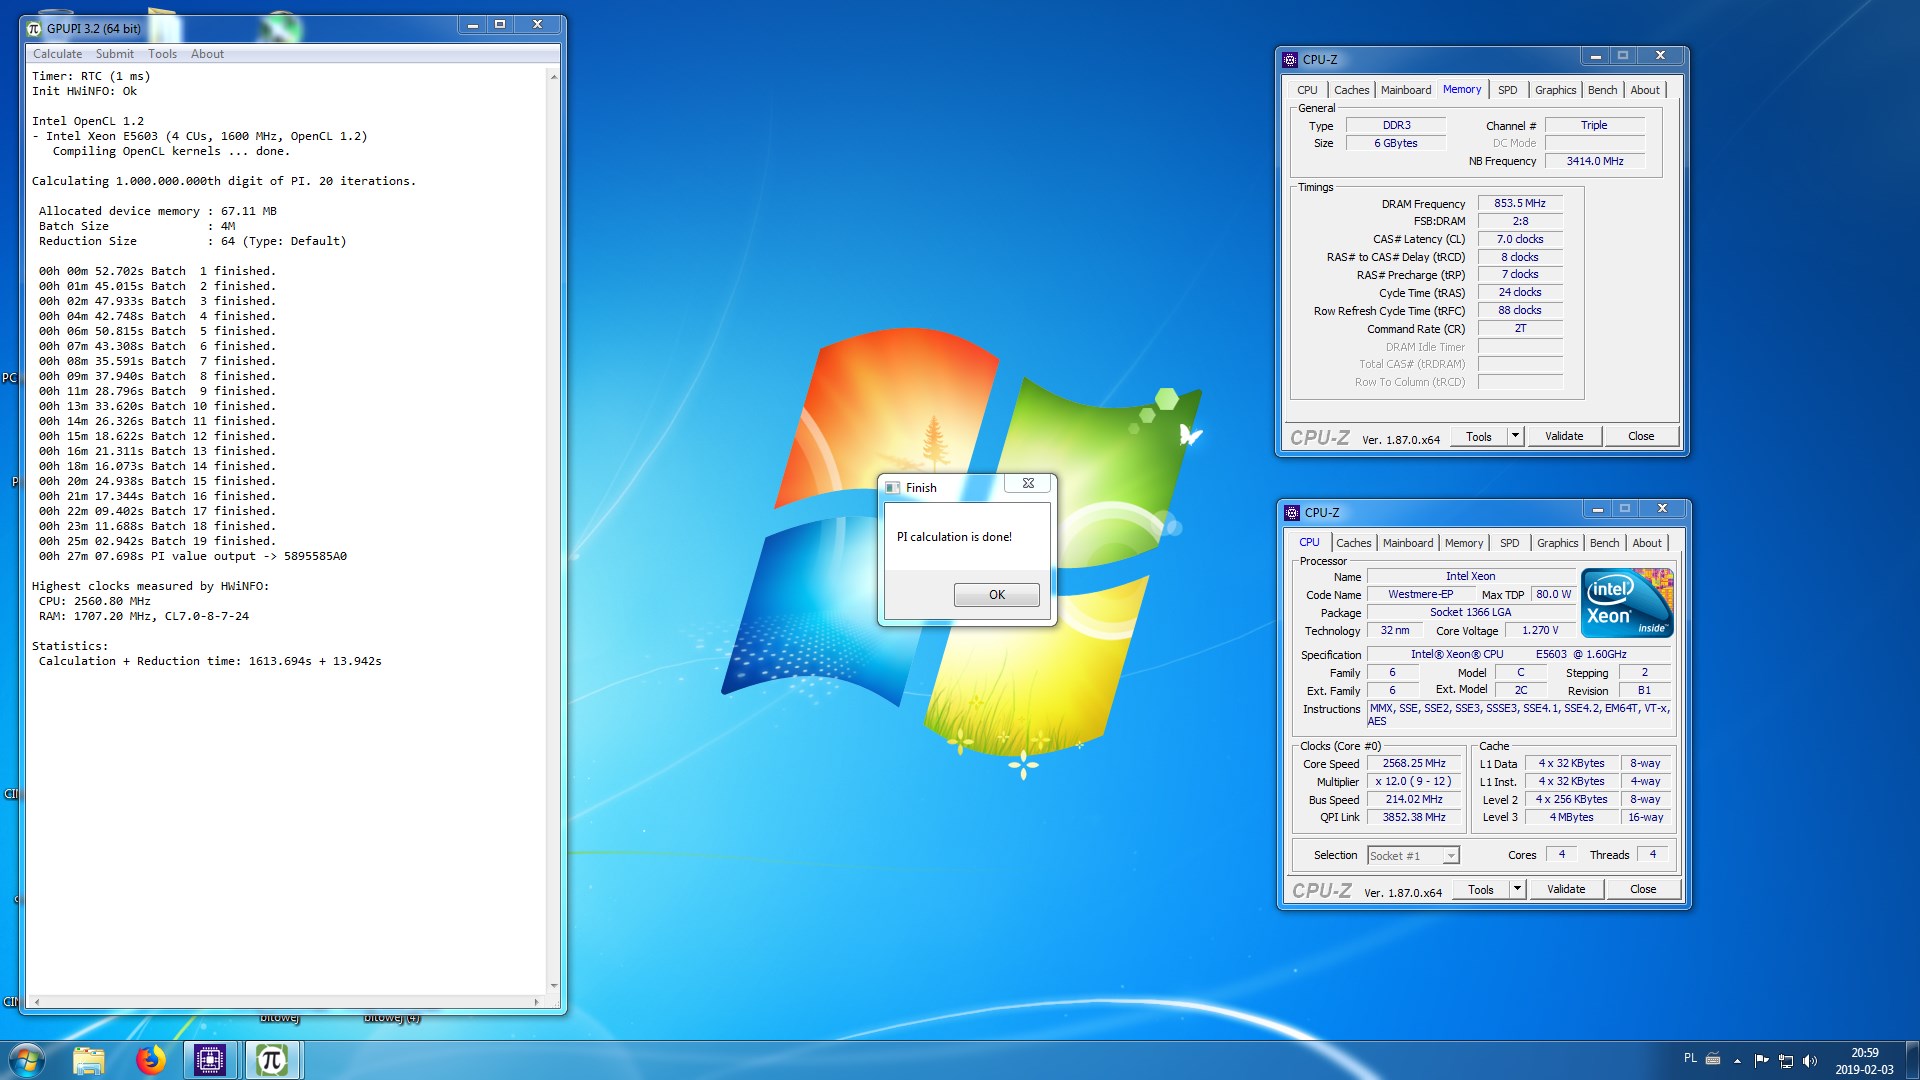Image resolution: width=1920 pixels, height=1080 pixels.
Task: Open the Windows Start menu orb
Action: click(27, 1059)
